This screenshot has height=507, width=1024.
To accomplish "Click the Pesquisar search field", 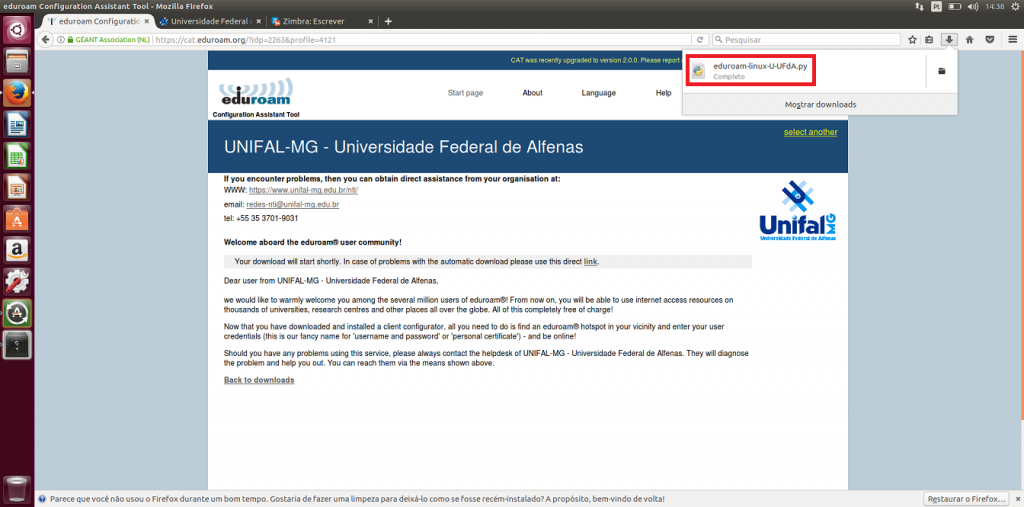I will (807, 40).
